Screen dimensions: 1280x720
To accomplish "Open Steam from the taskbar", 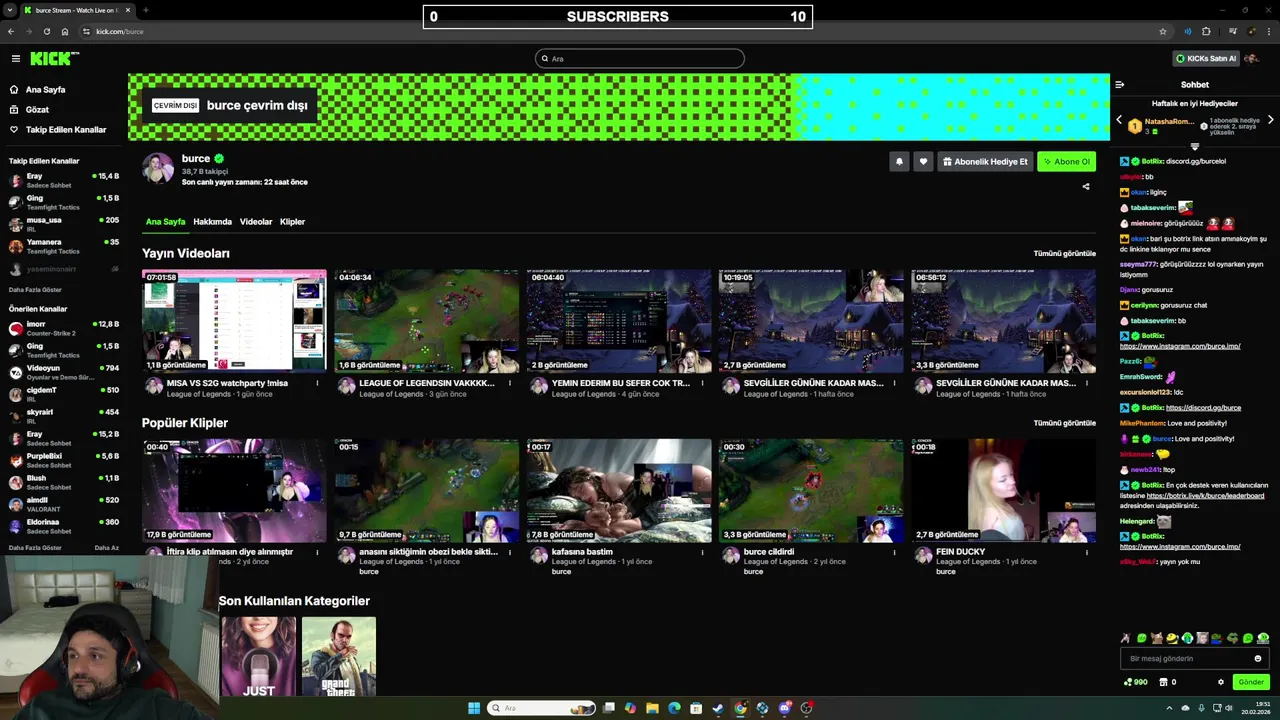I will click(718, 708).
